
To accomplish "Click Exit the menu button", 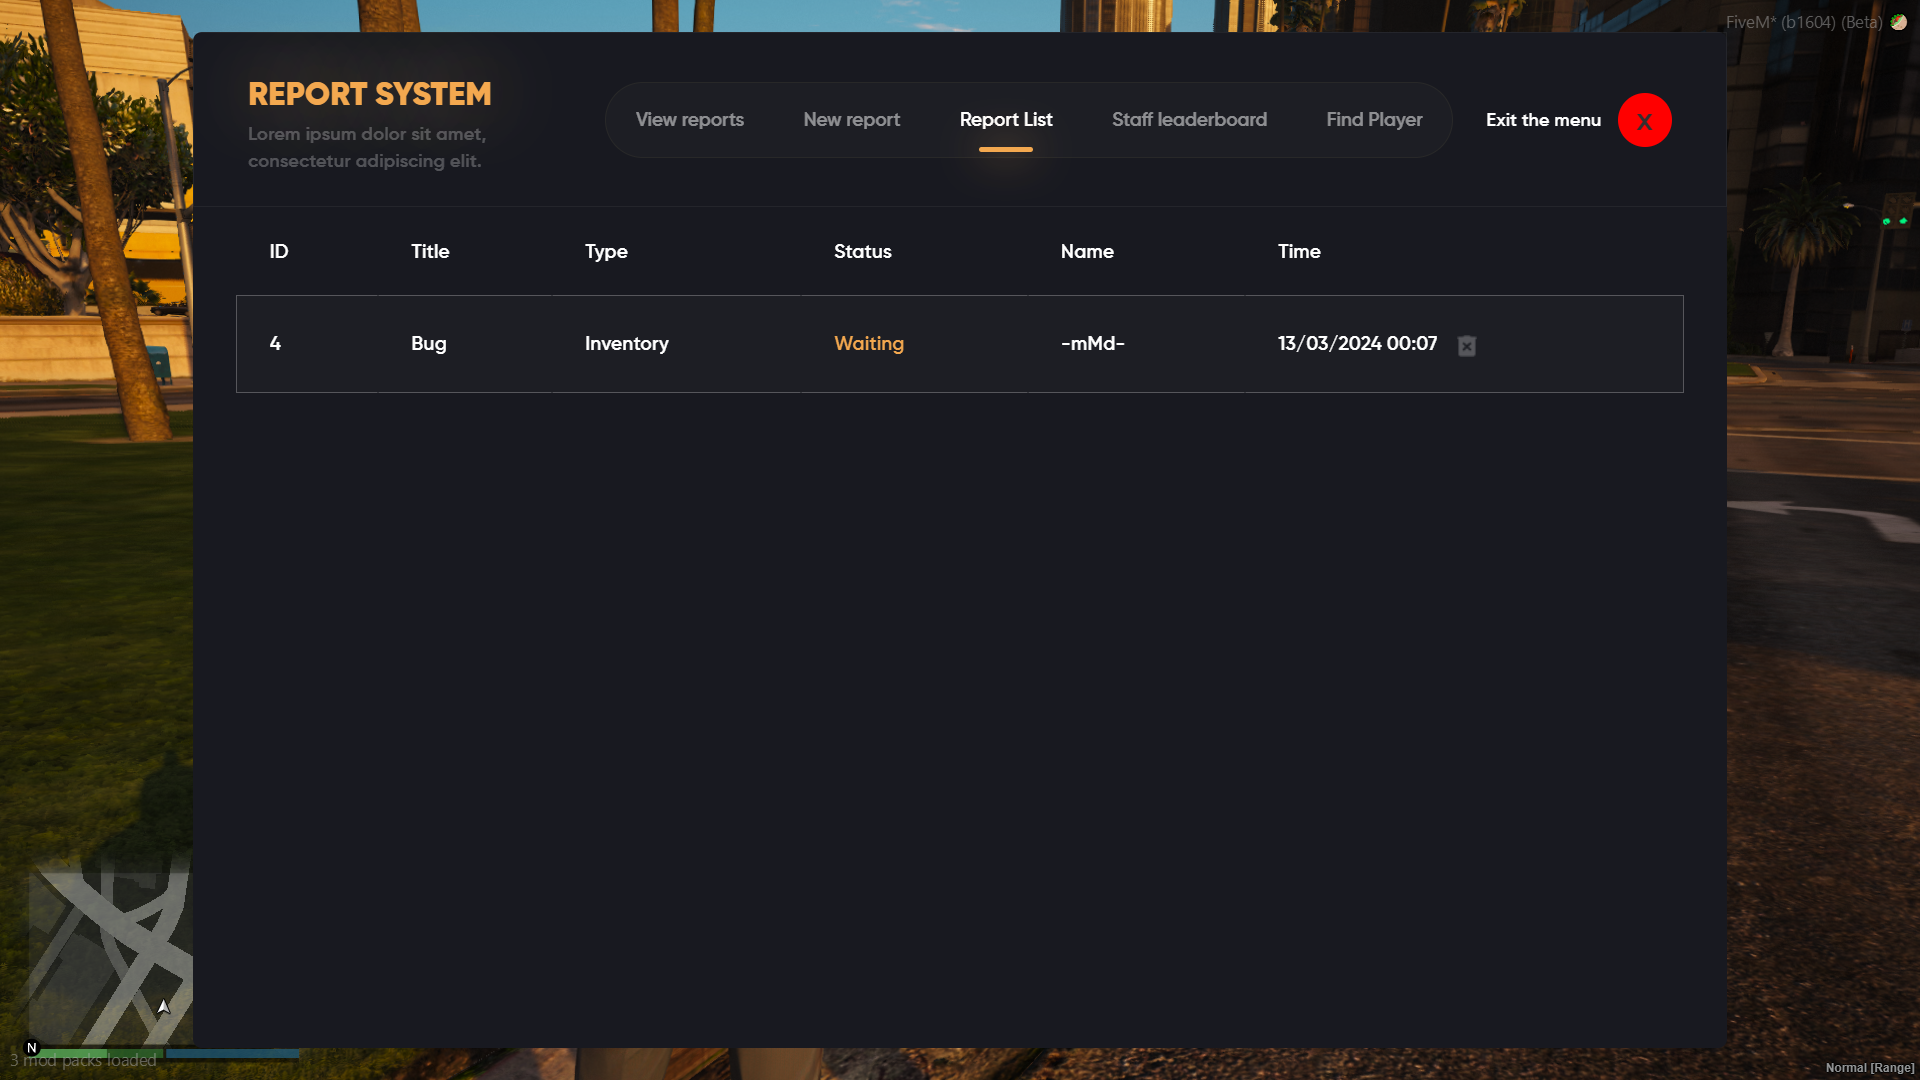I will tap(1542, 120).
